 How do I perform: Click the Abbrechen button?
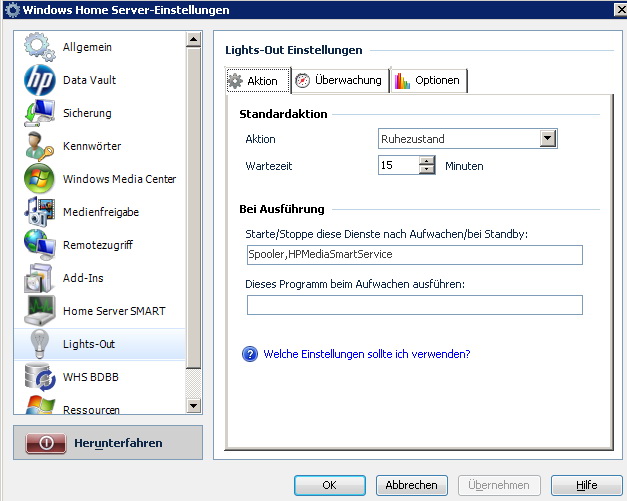pos(411,485)
